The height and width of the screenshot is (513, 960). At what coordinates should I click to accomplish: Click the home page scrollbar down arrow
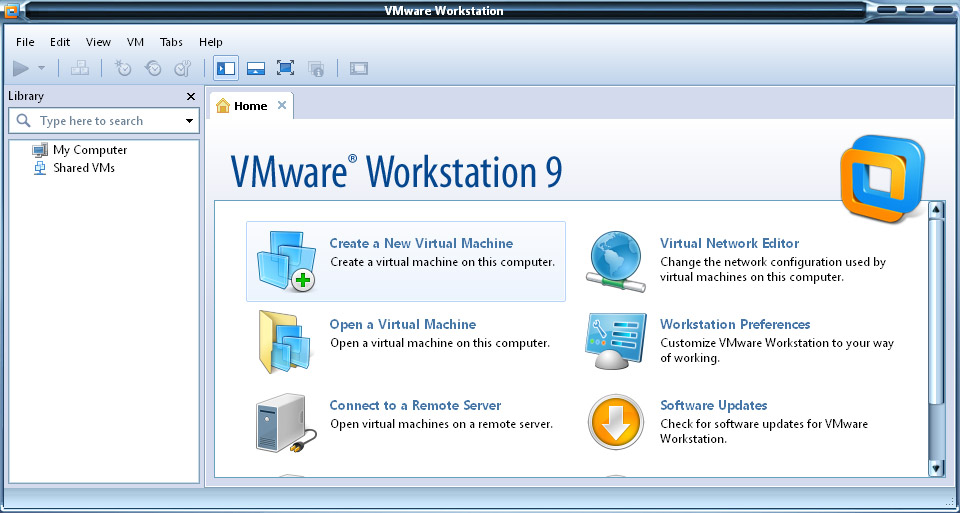(936, 468)
